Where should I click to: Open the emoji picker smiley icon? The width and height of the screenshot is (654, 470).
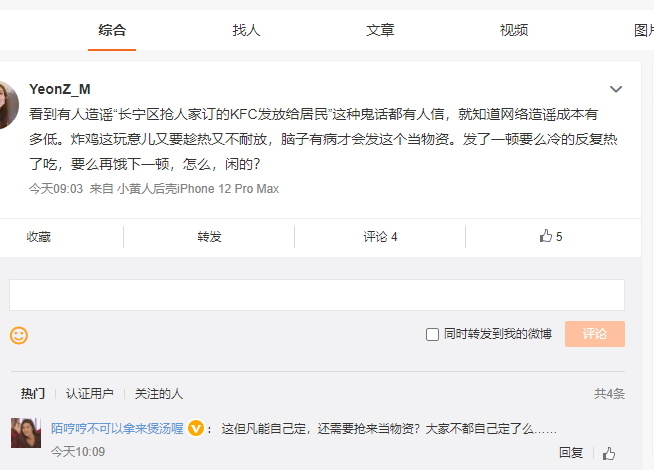click(x=19, y=335)
